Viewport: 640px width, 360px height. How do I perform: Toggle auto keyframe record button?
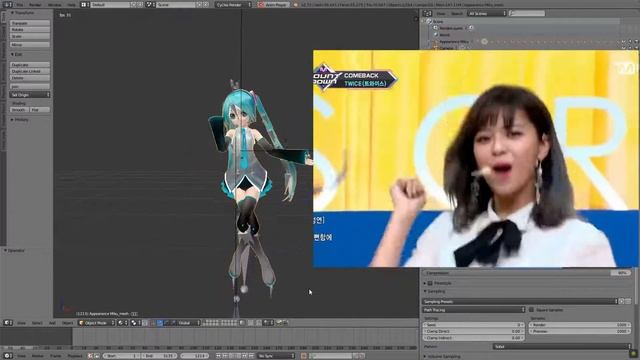(304, 356)
